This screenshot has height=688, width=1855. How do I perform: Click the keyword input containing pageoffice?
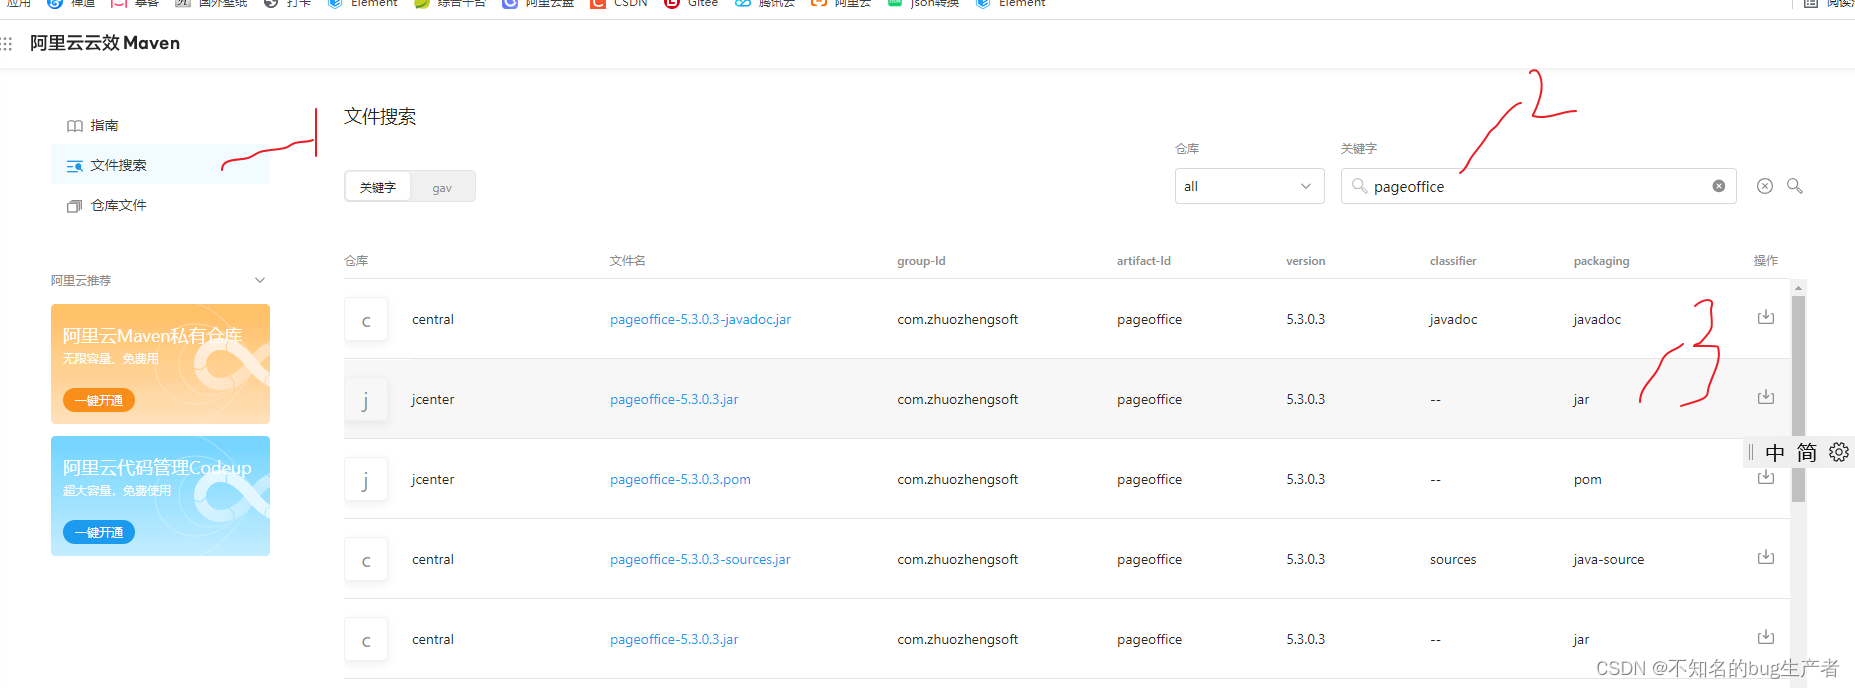tap(1538, 186)
